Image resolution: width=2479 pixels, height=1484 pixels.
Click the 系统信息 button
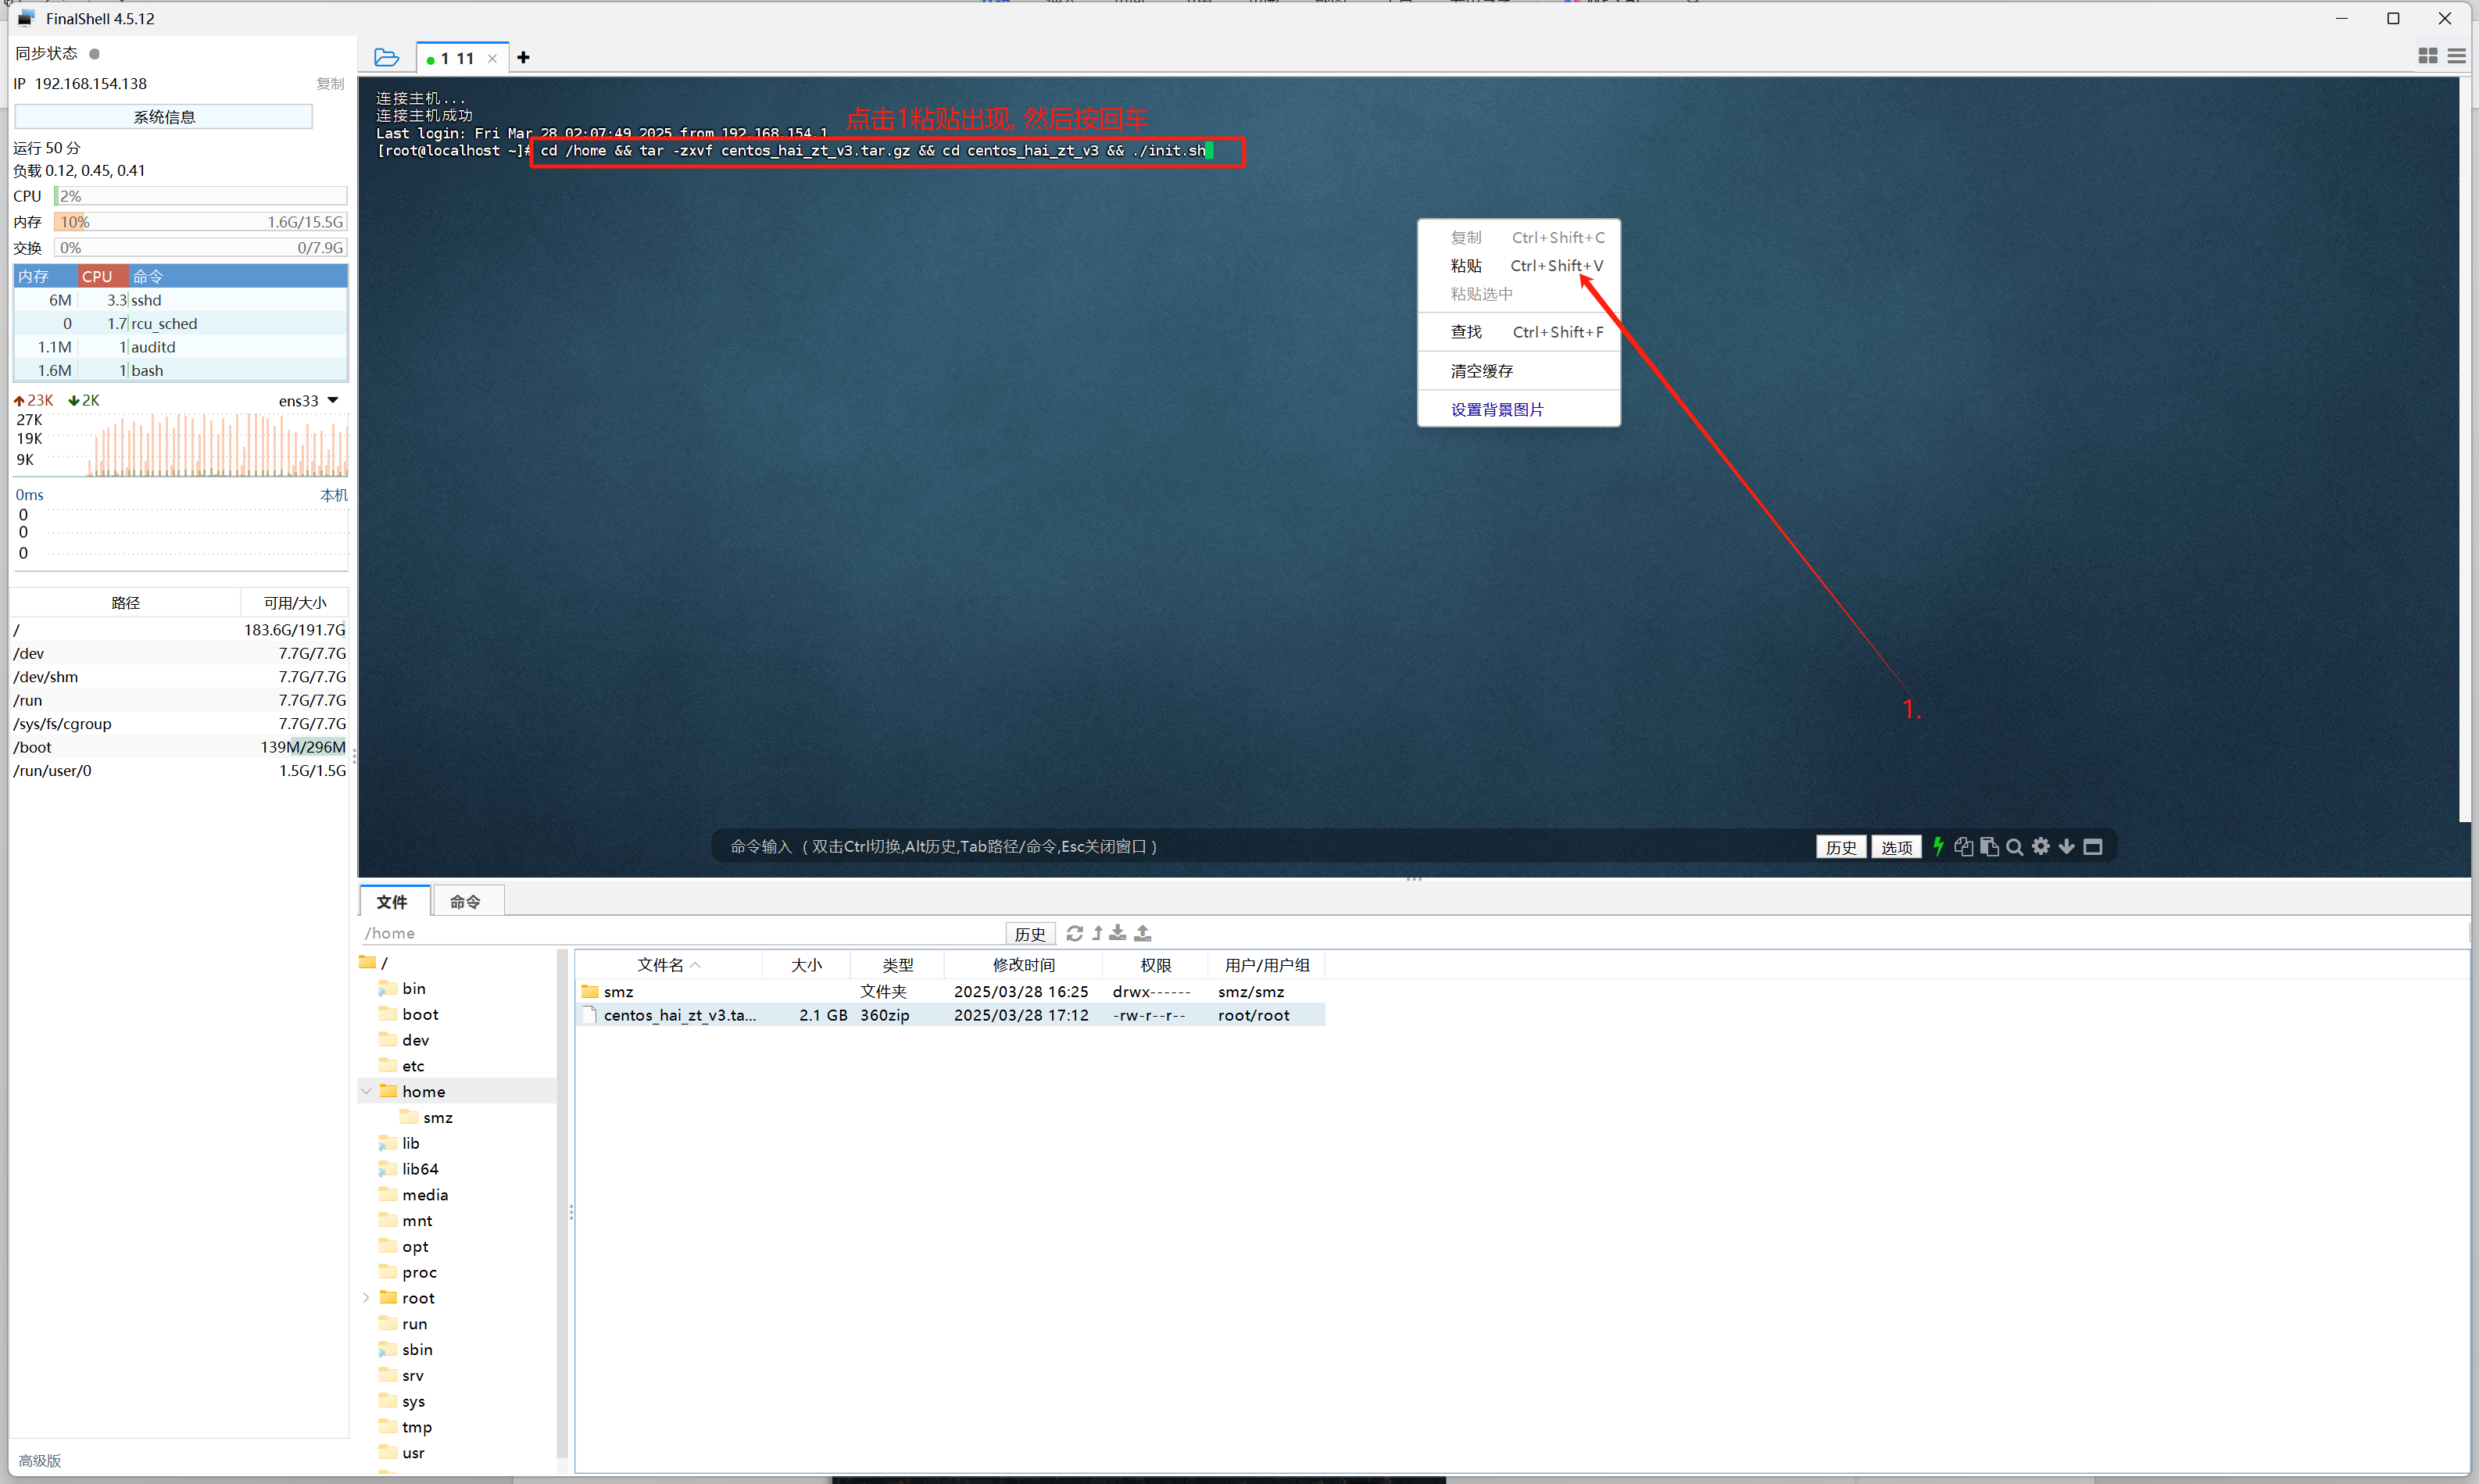(164, 117)
